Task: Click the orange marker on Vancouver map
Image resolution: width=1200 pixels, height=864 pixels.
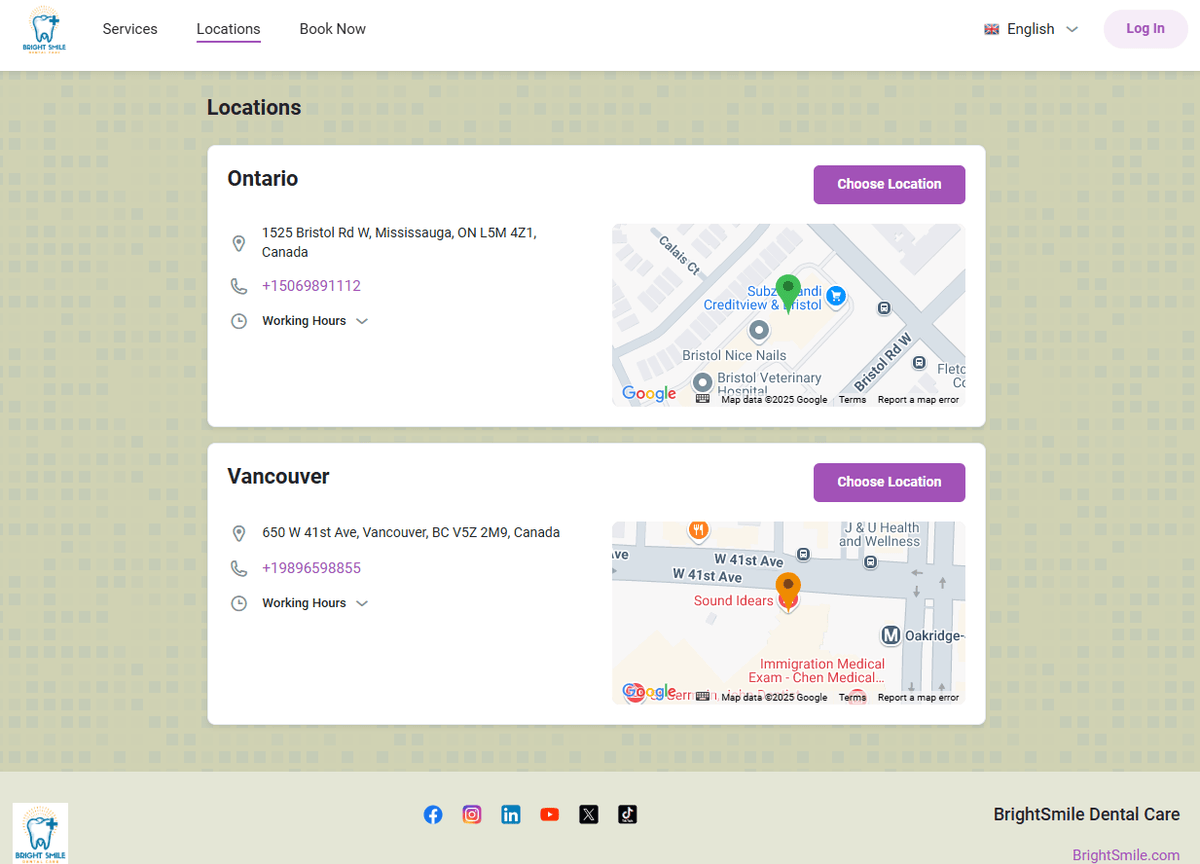Action: pyautogui.click(x=788, y=590)
